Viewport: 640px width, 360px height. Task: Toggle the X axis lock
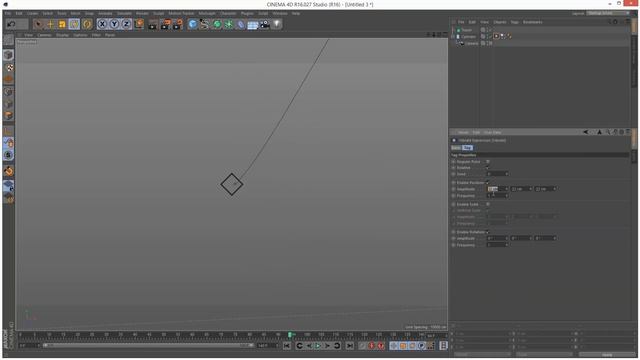(x=102, y=24)
